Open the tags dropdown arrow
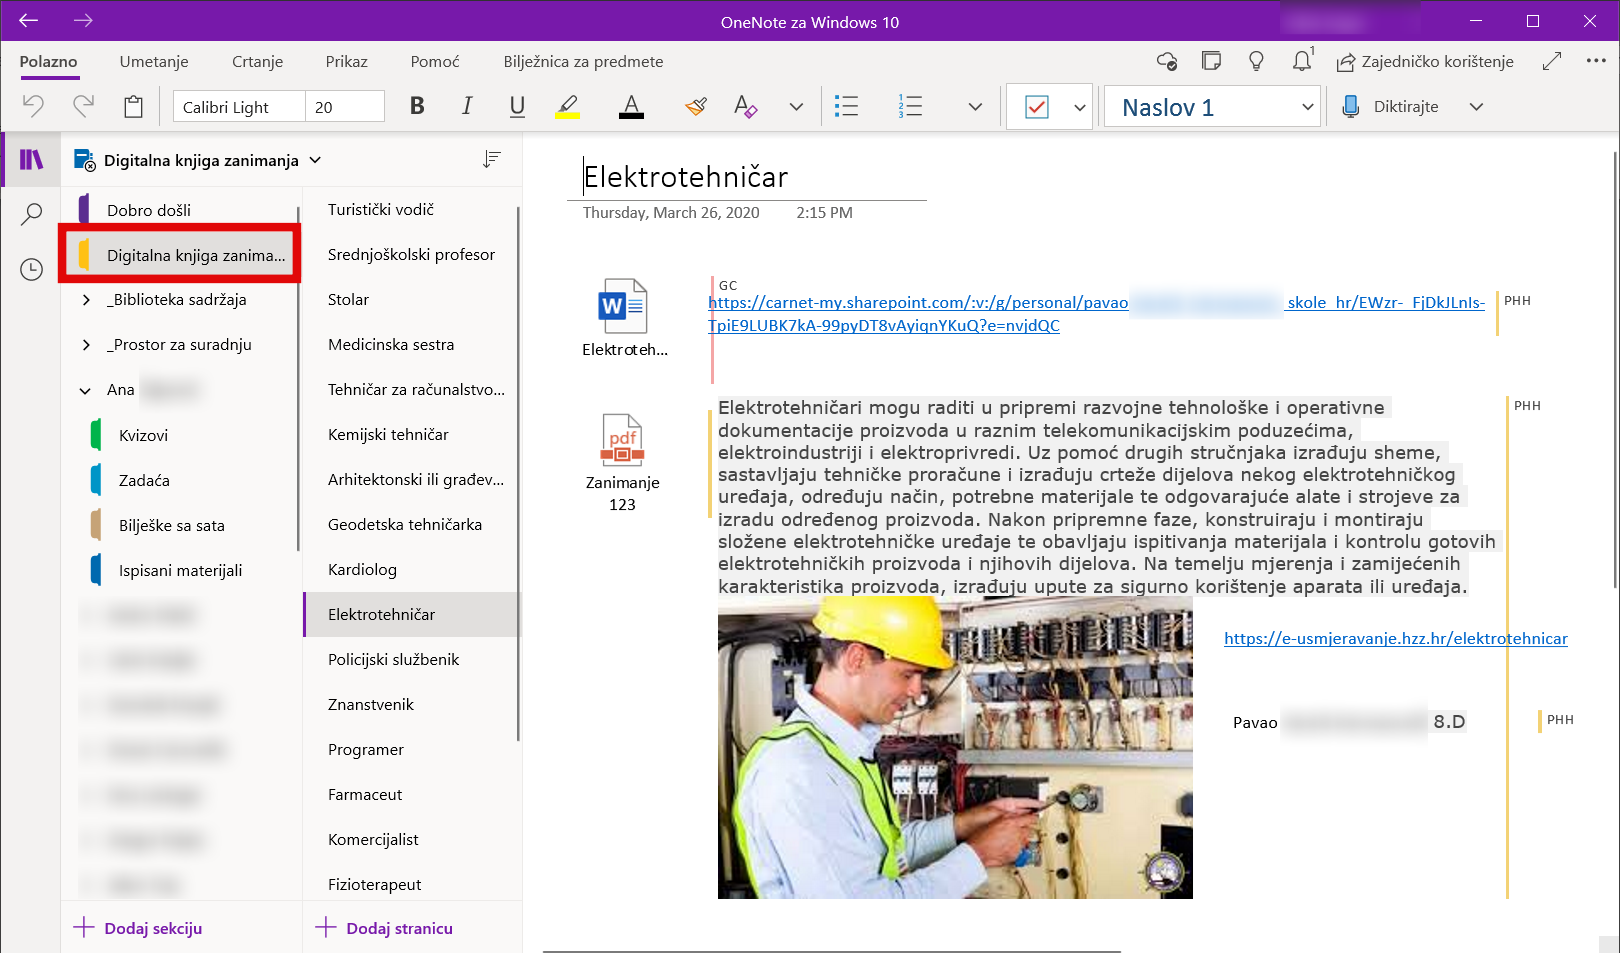 1079,107
